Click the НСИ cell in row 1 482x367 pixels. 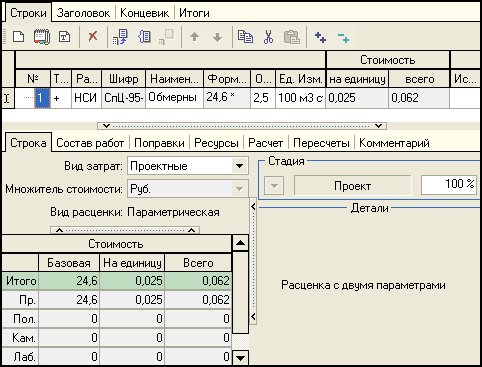86,98
